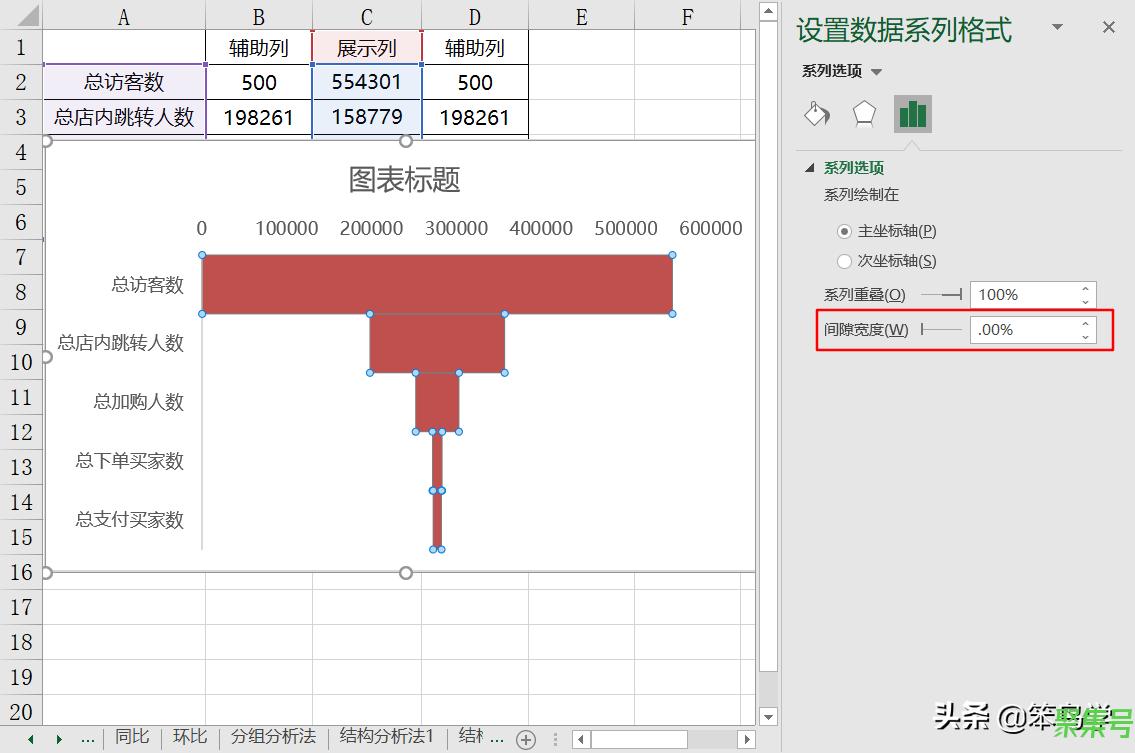1135x753 pixels.
Task: Open the Effects pentagon tab
Action: [x=864, y=114]
